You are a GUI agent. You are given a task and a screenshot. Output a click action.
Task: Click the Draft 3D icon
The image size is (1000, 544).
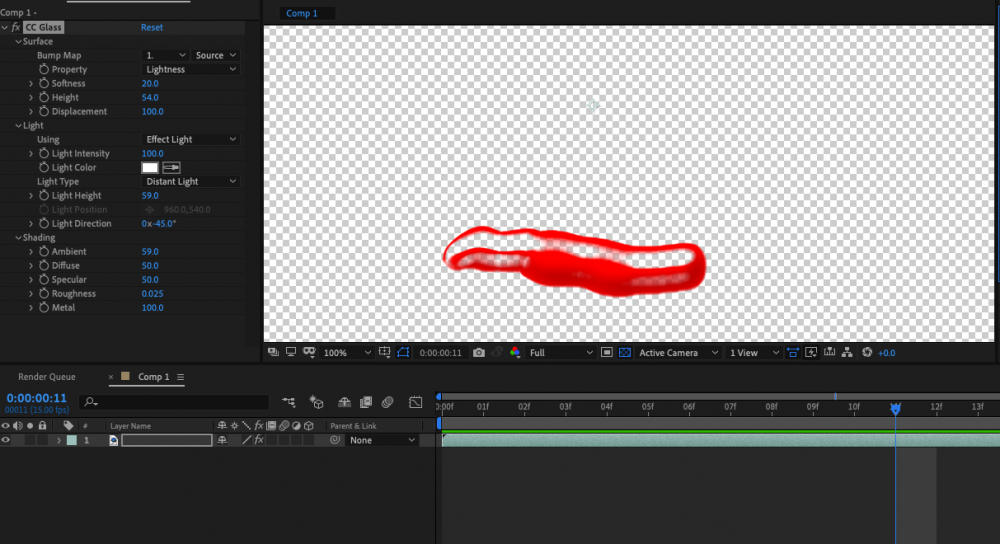(317, 402)
